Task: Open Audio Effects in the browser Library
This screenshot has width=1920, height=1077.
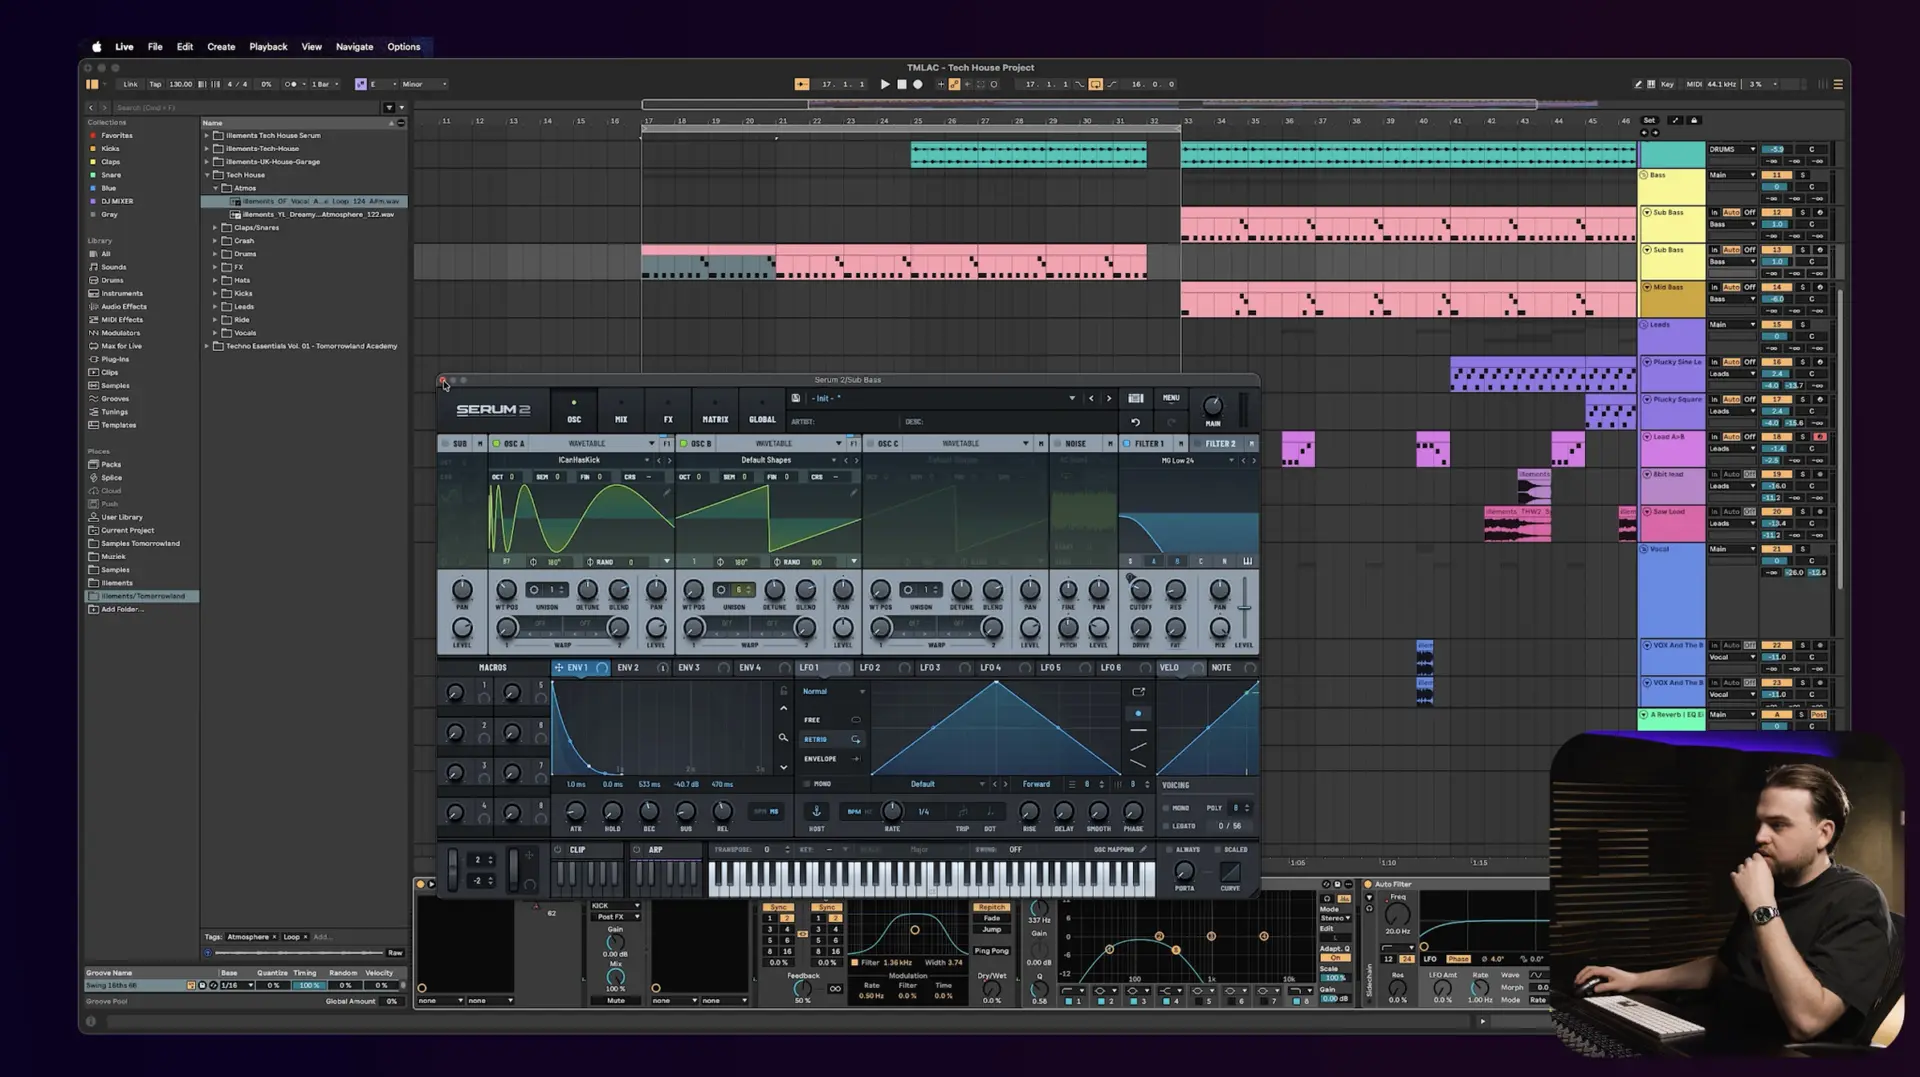Action: tap(123, 307)
